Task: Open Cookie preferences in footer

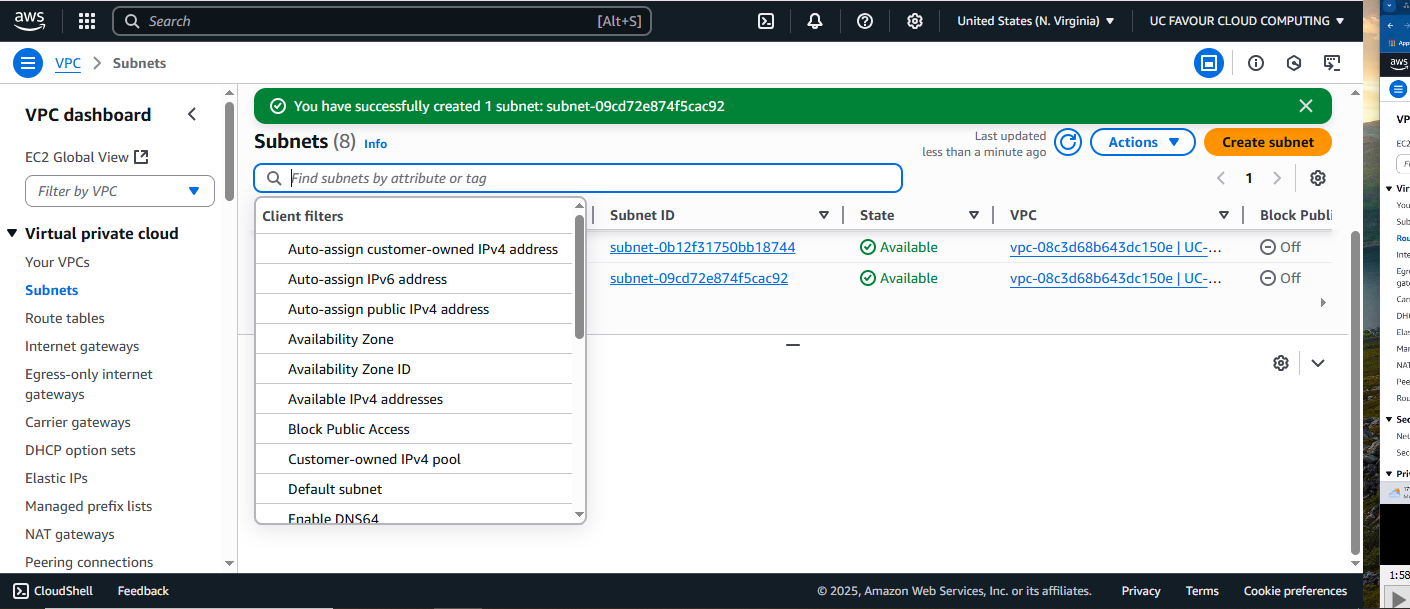Action: 1295,591
